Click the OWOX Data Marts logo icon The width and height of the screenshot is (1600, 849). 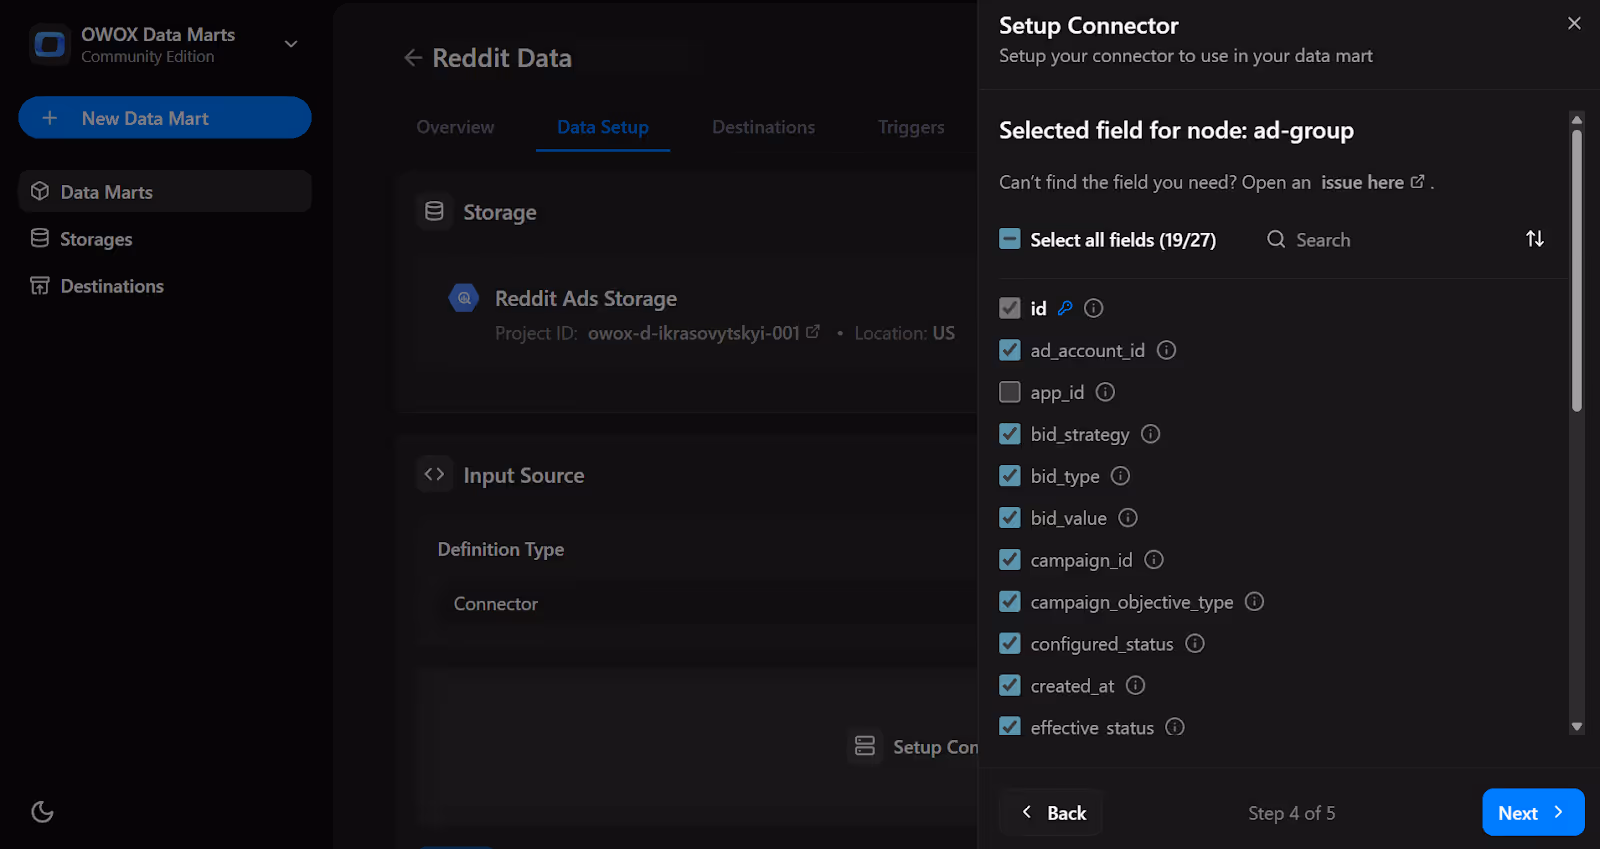point(49,44)
